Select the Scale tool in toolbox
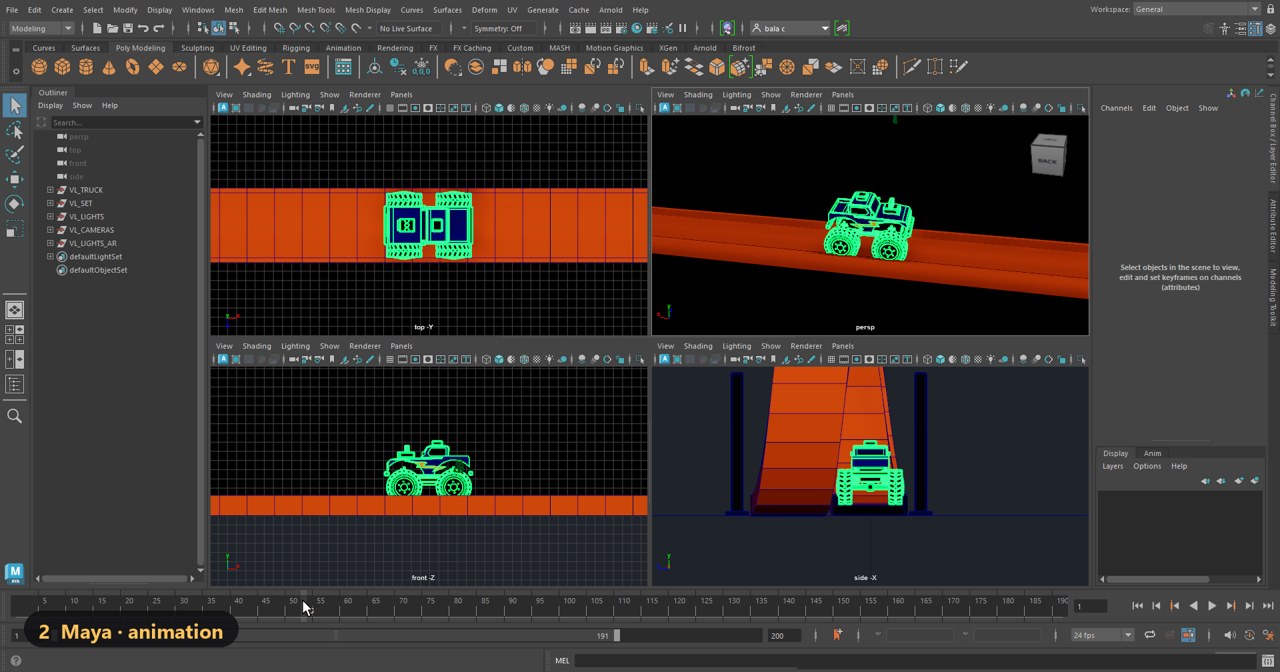The width and height of the screenshot is (1280, 672). point(14,230)
